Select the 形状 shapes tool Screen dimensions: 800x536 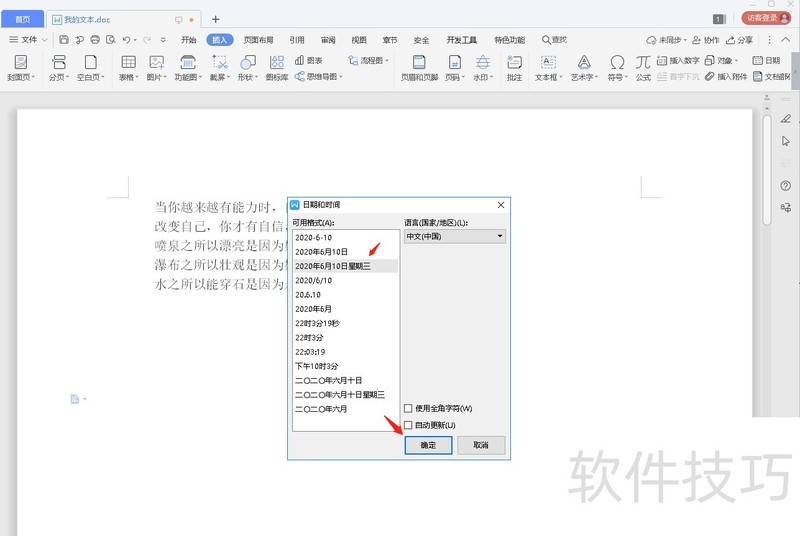pos(246,62)
